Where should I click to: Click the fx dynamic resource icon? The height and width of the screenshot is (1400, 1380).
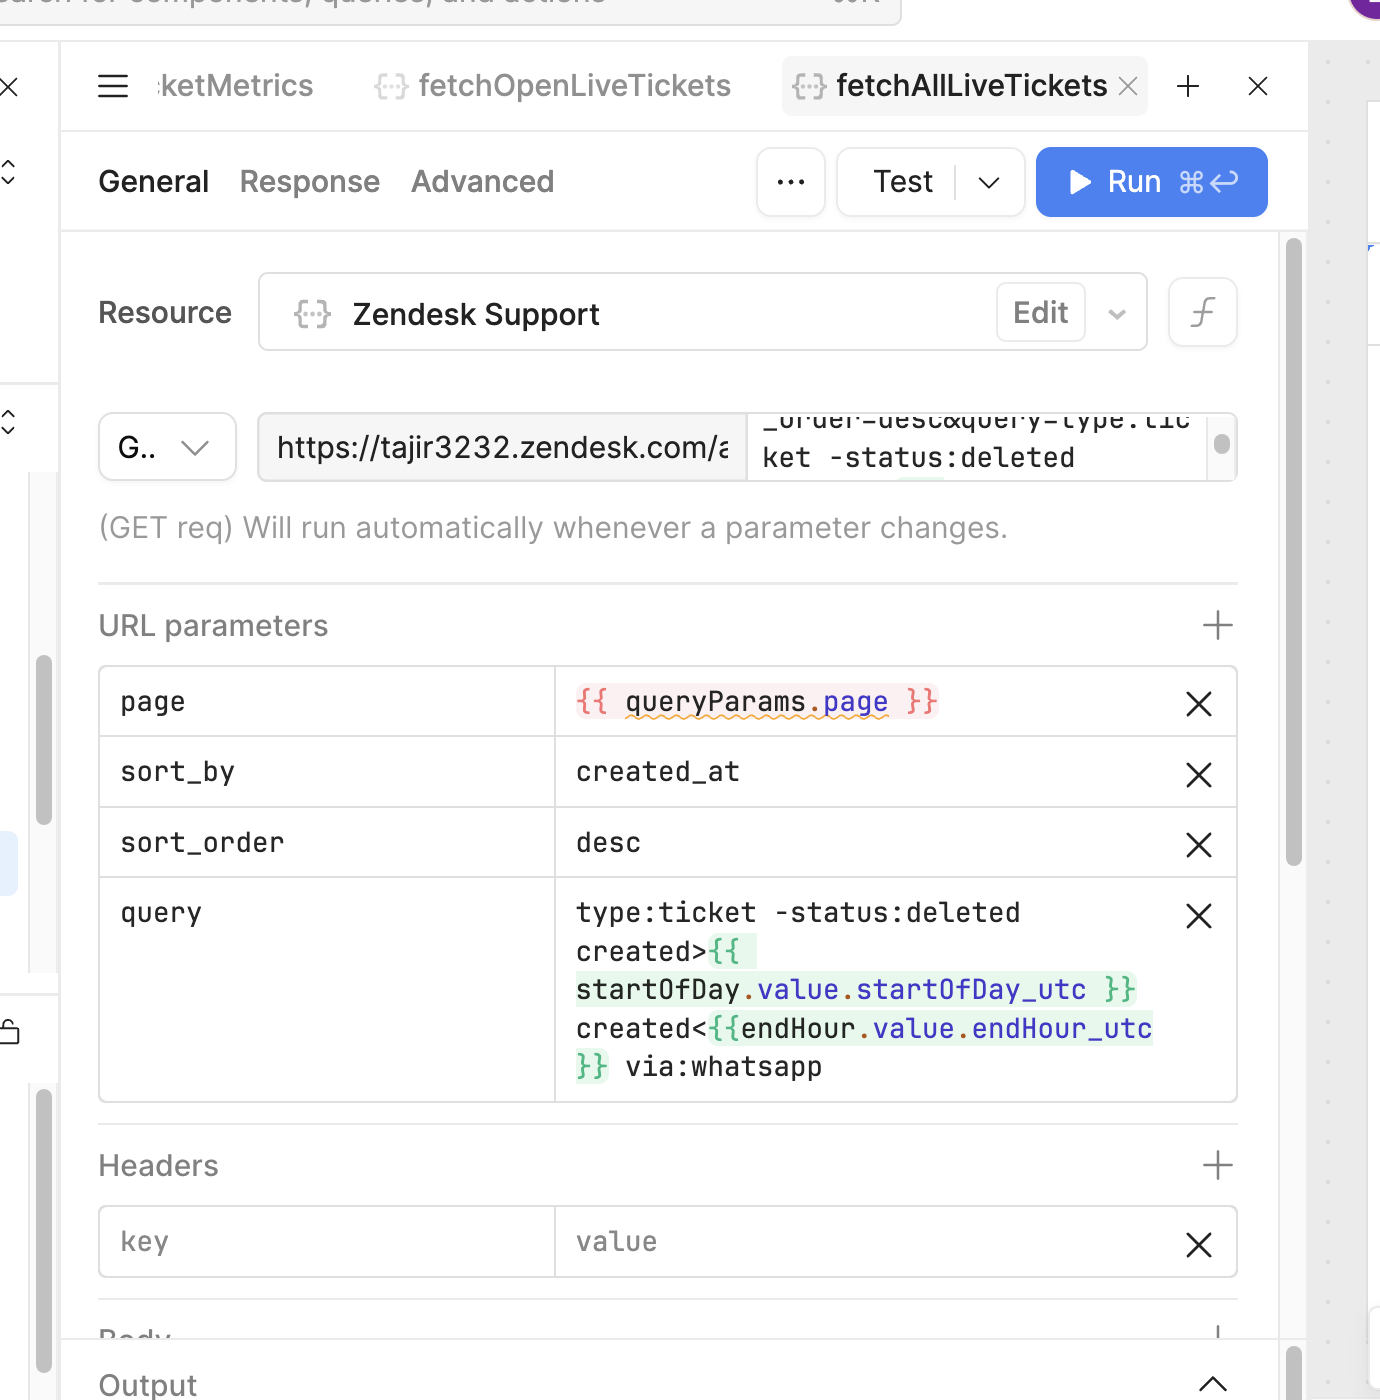[x=1203, y=313]
